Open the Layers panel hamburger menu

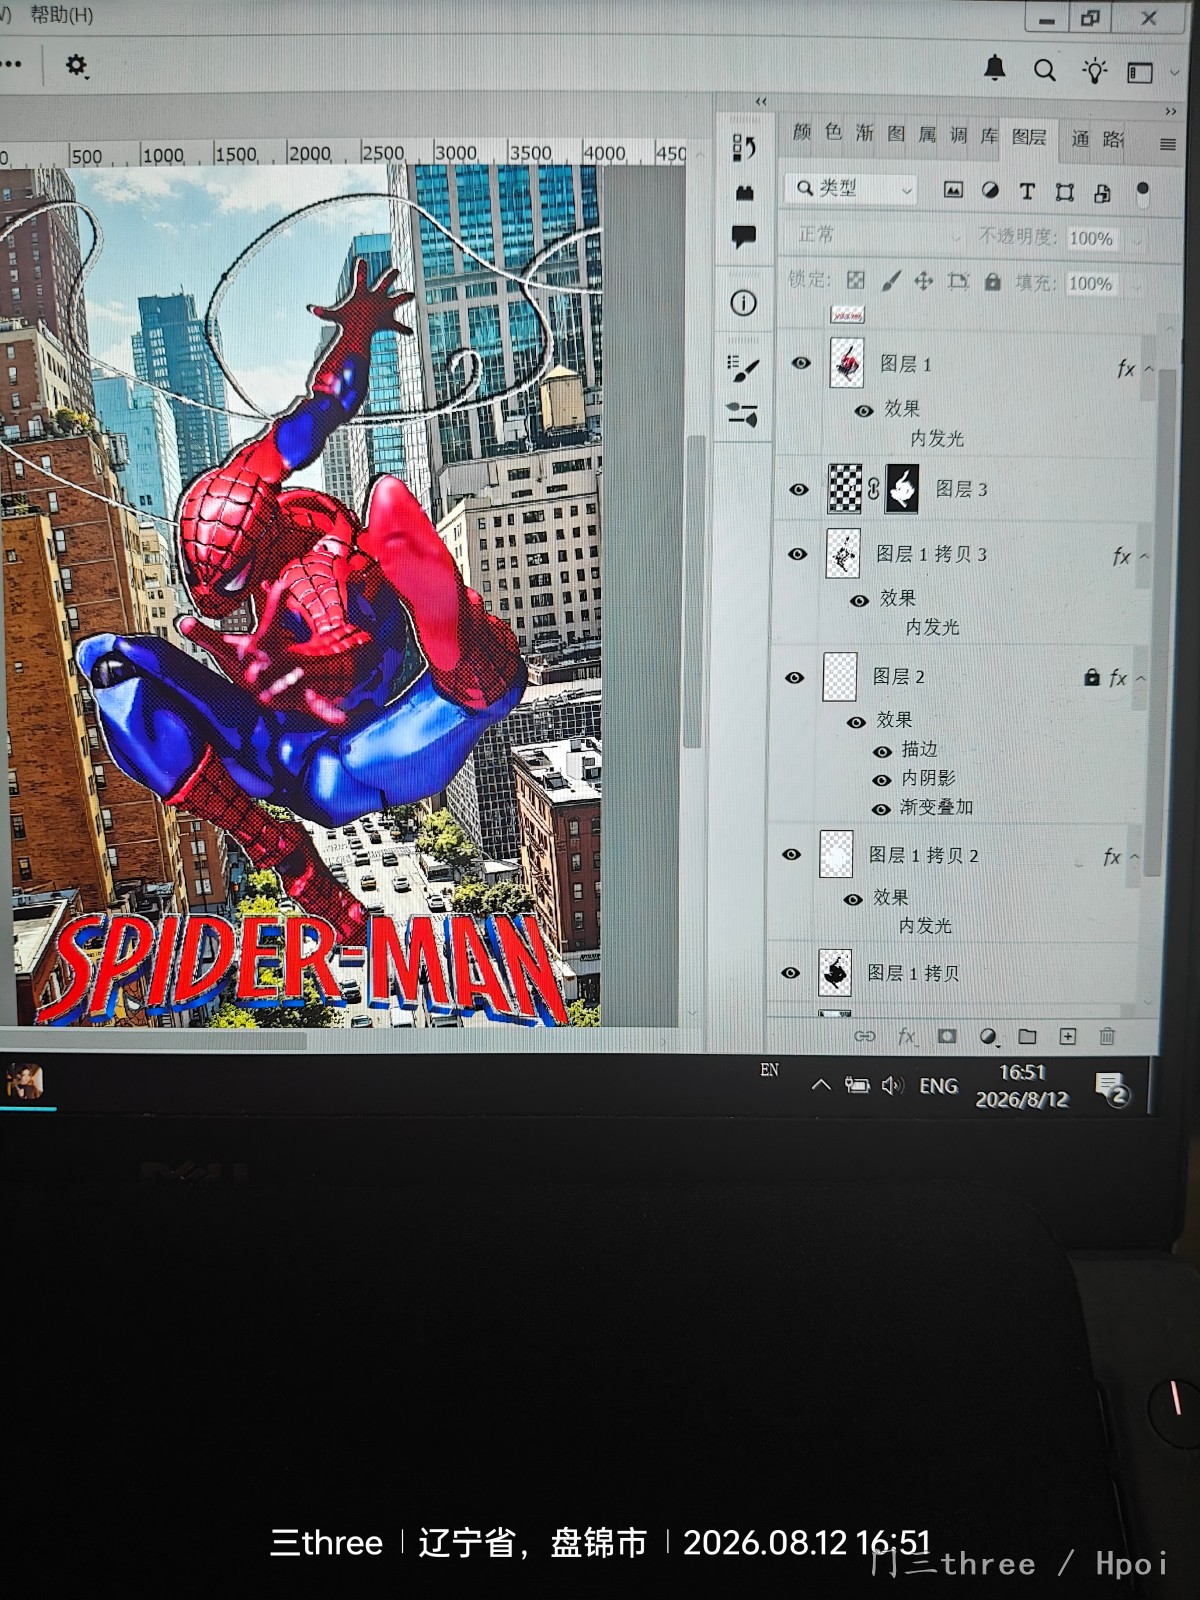coord(1167,144)
